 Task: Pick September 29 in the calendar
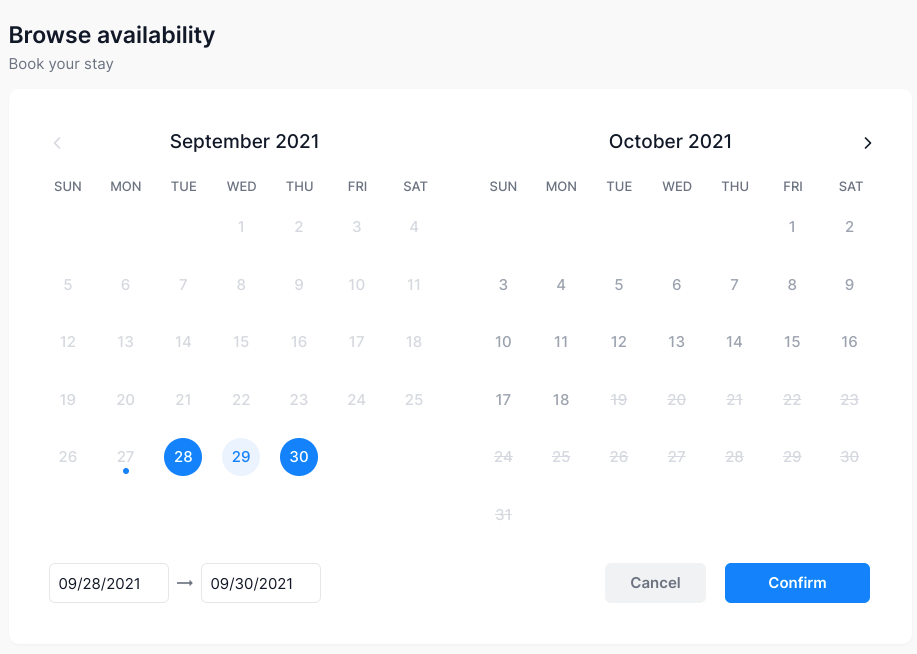coord(241,457)
